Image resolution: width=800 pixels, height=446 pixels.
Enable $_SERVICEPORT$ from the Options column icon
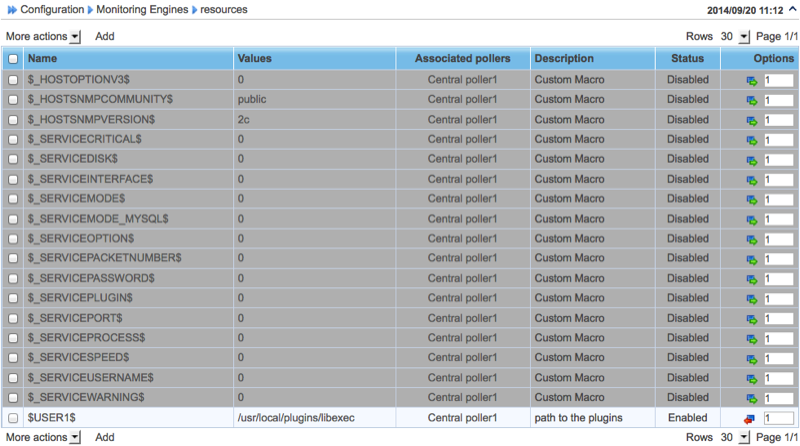point(751,318)
